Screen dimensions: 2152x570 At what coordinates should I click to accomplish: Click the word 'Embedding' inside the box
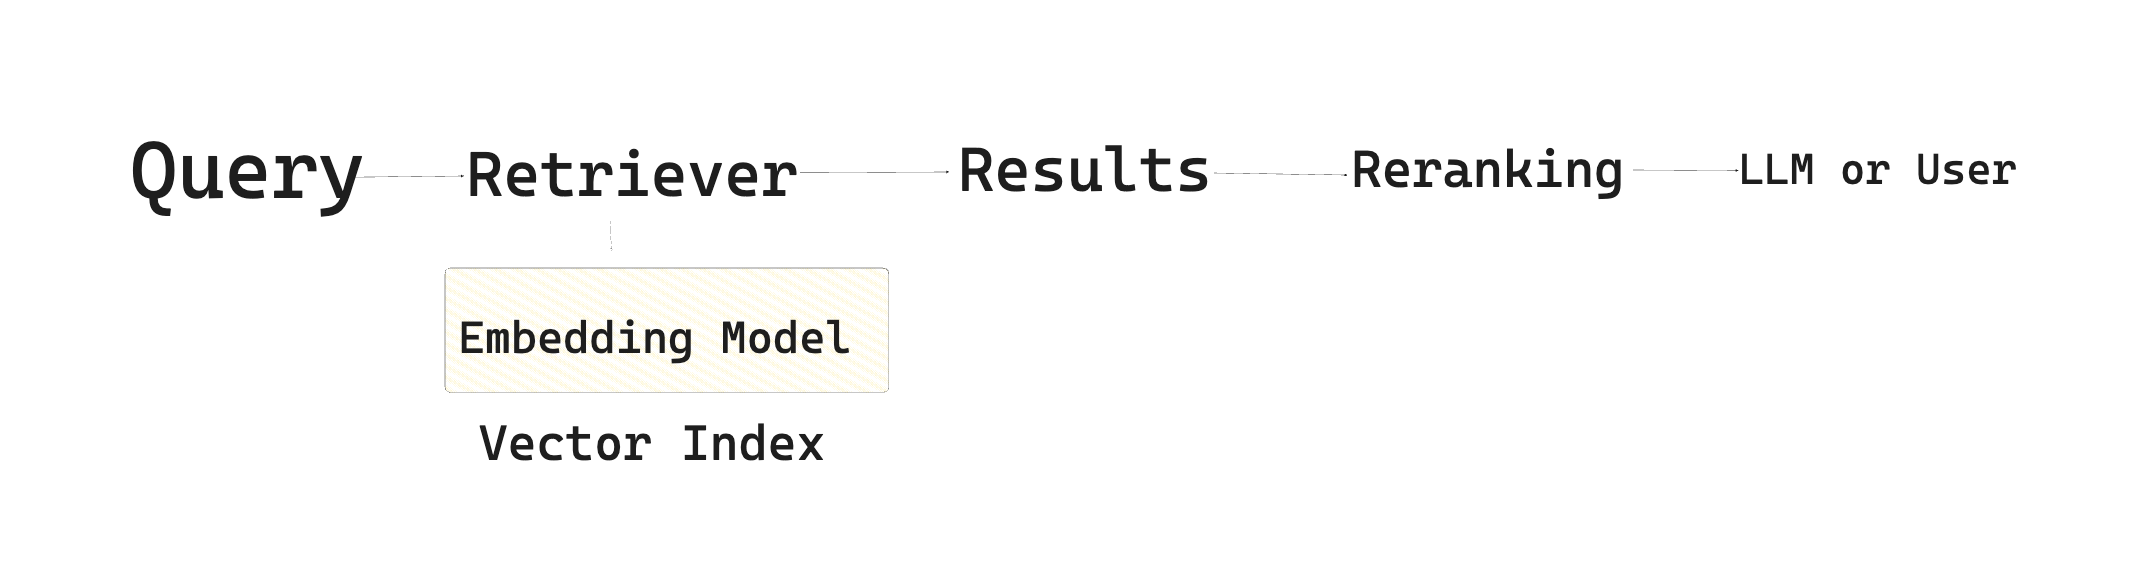[576, 339]
